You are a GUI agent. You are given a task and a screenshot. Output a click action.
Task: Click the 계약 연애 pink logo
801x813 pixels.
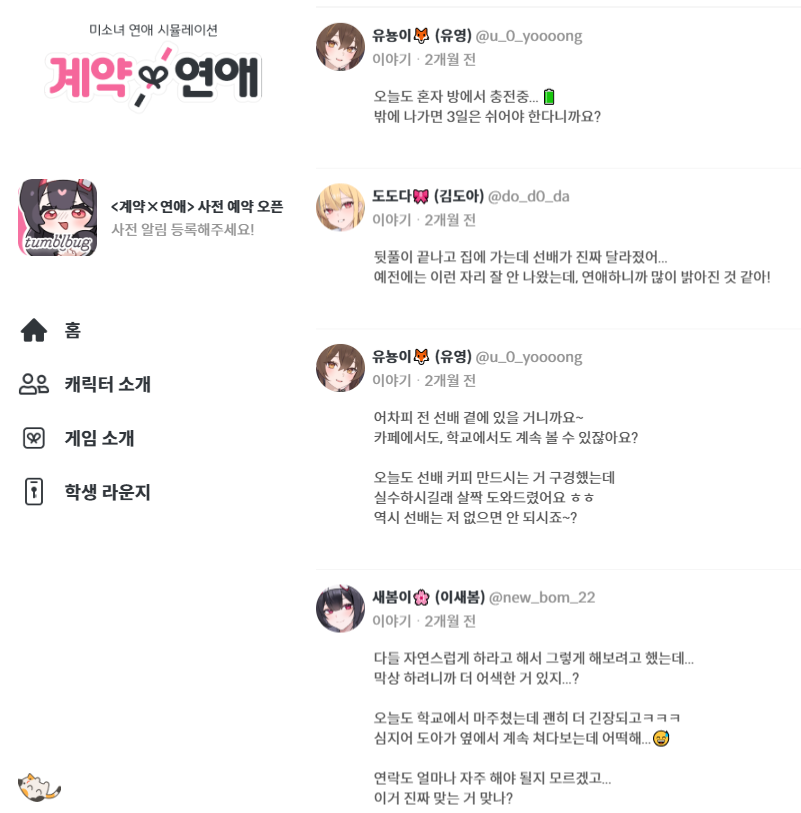click(x=153, y=76)
